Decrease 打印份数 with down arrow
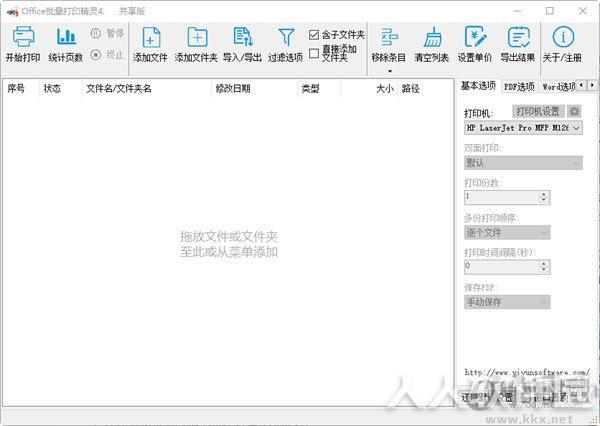This screenshot has width=600, height=426. click(x=544, y=201)
